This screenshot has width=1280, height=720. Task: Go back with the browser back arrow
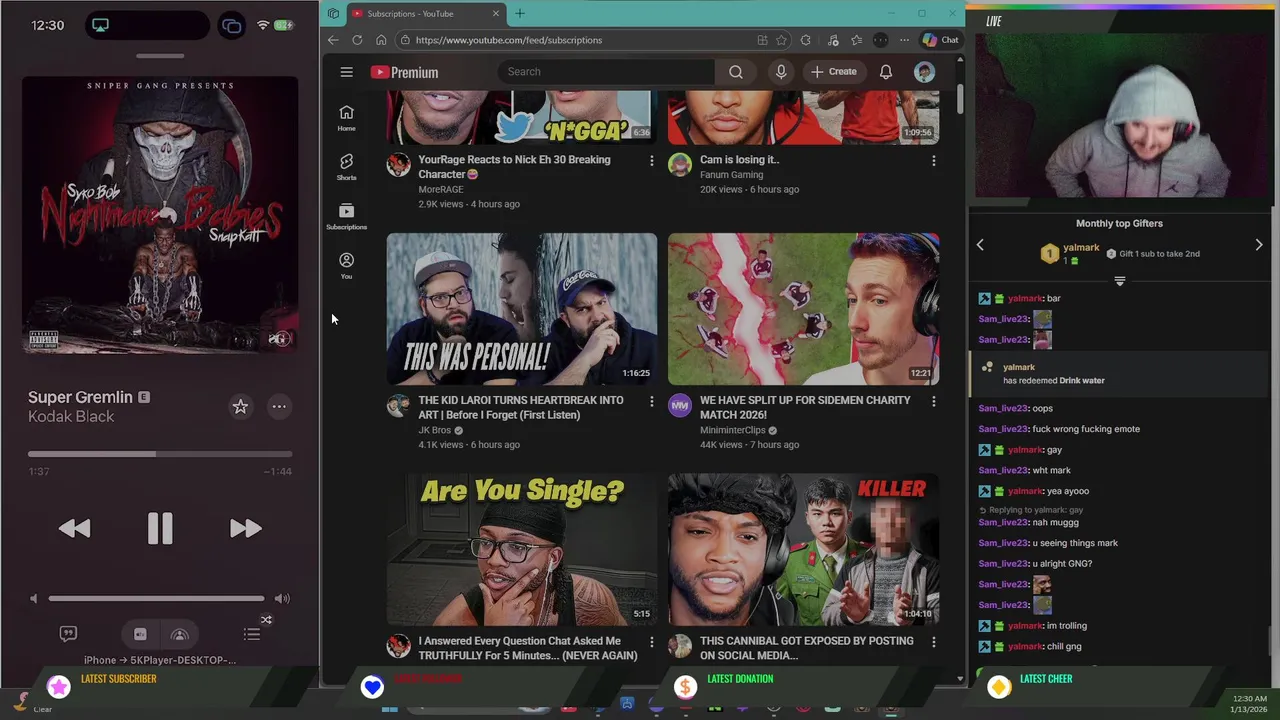[x=333, y=40]
